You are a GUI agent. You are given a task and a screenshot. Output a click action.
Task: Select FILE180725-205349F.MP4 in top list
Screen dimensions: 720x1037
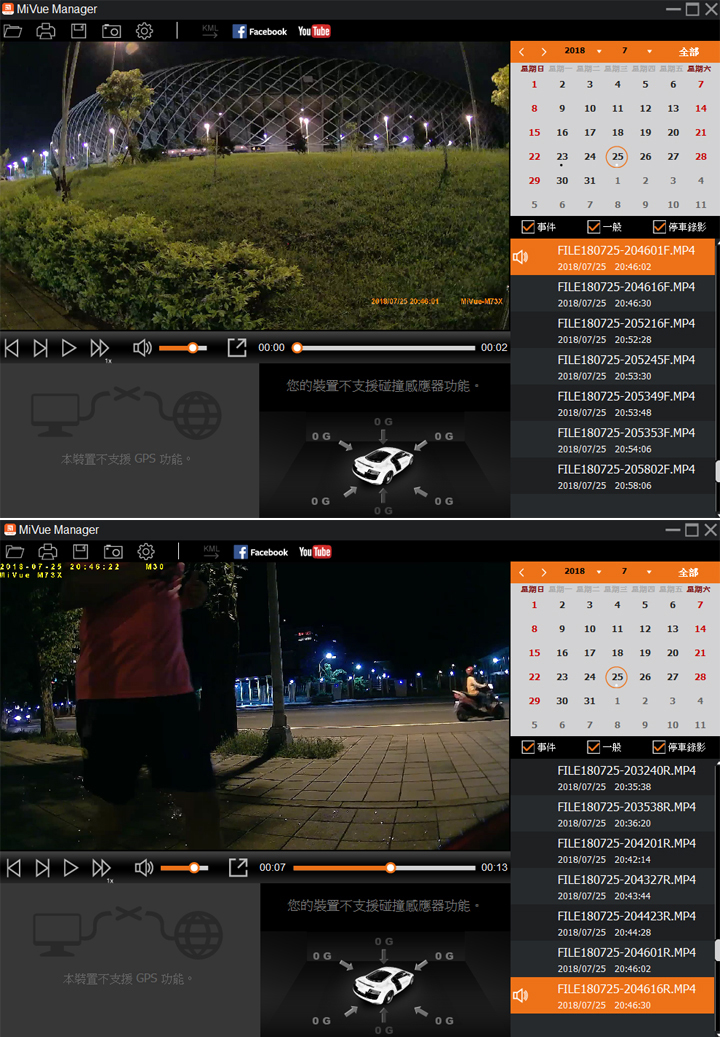point(612,403)
